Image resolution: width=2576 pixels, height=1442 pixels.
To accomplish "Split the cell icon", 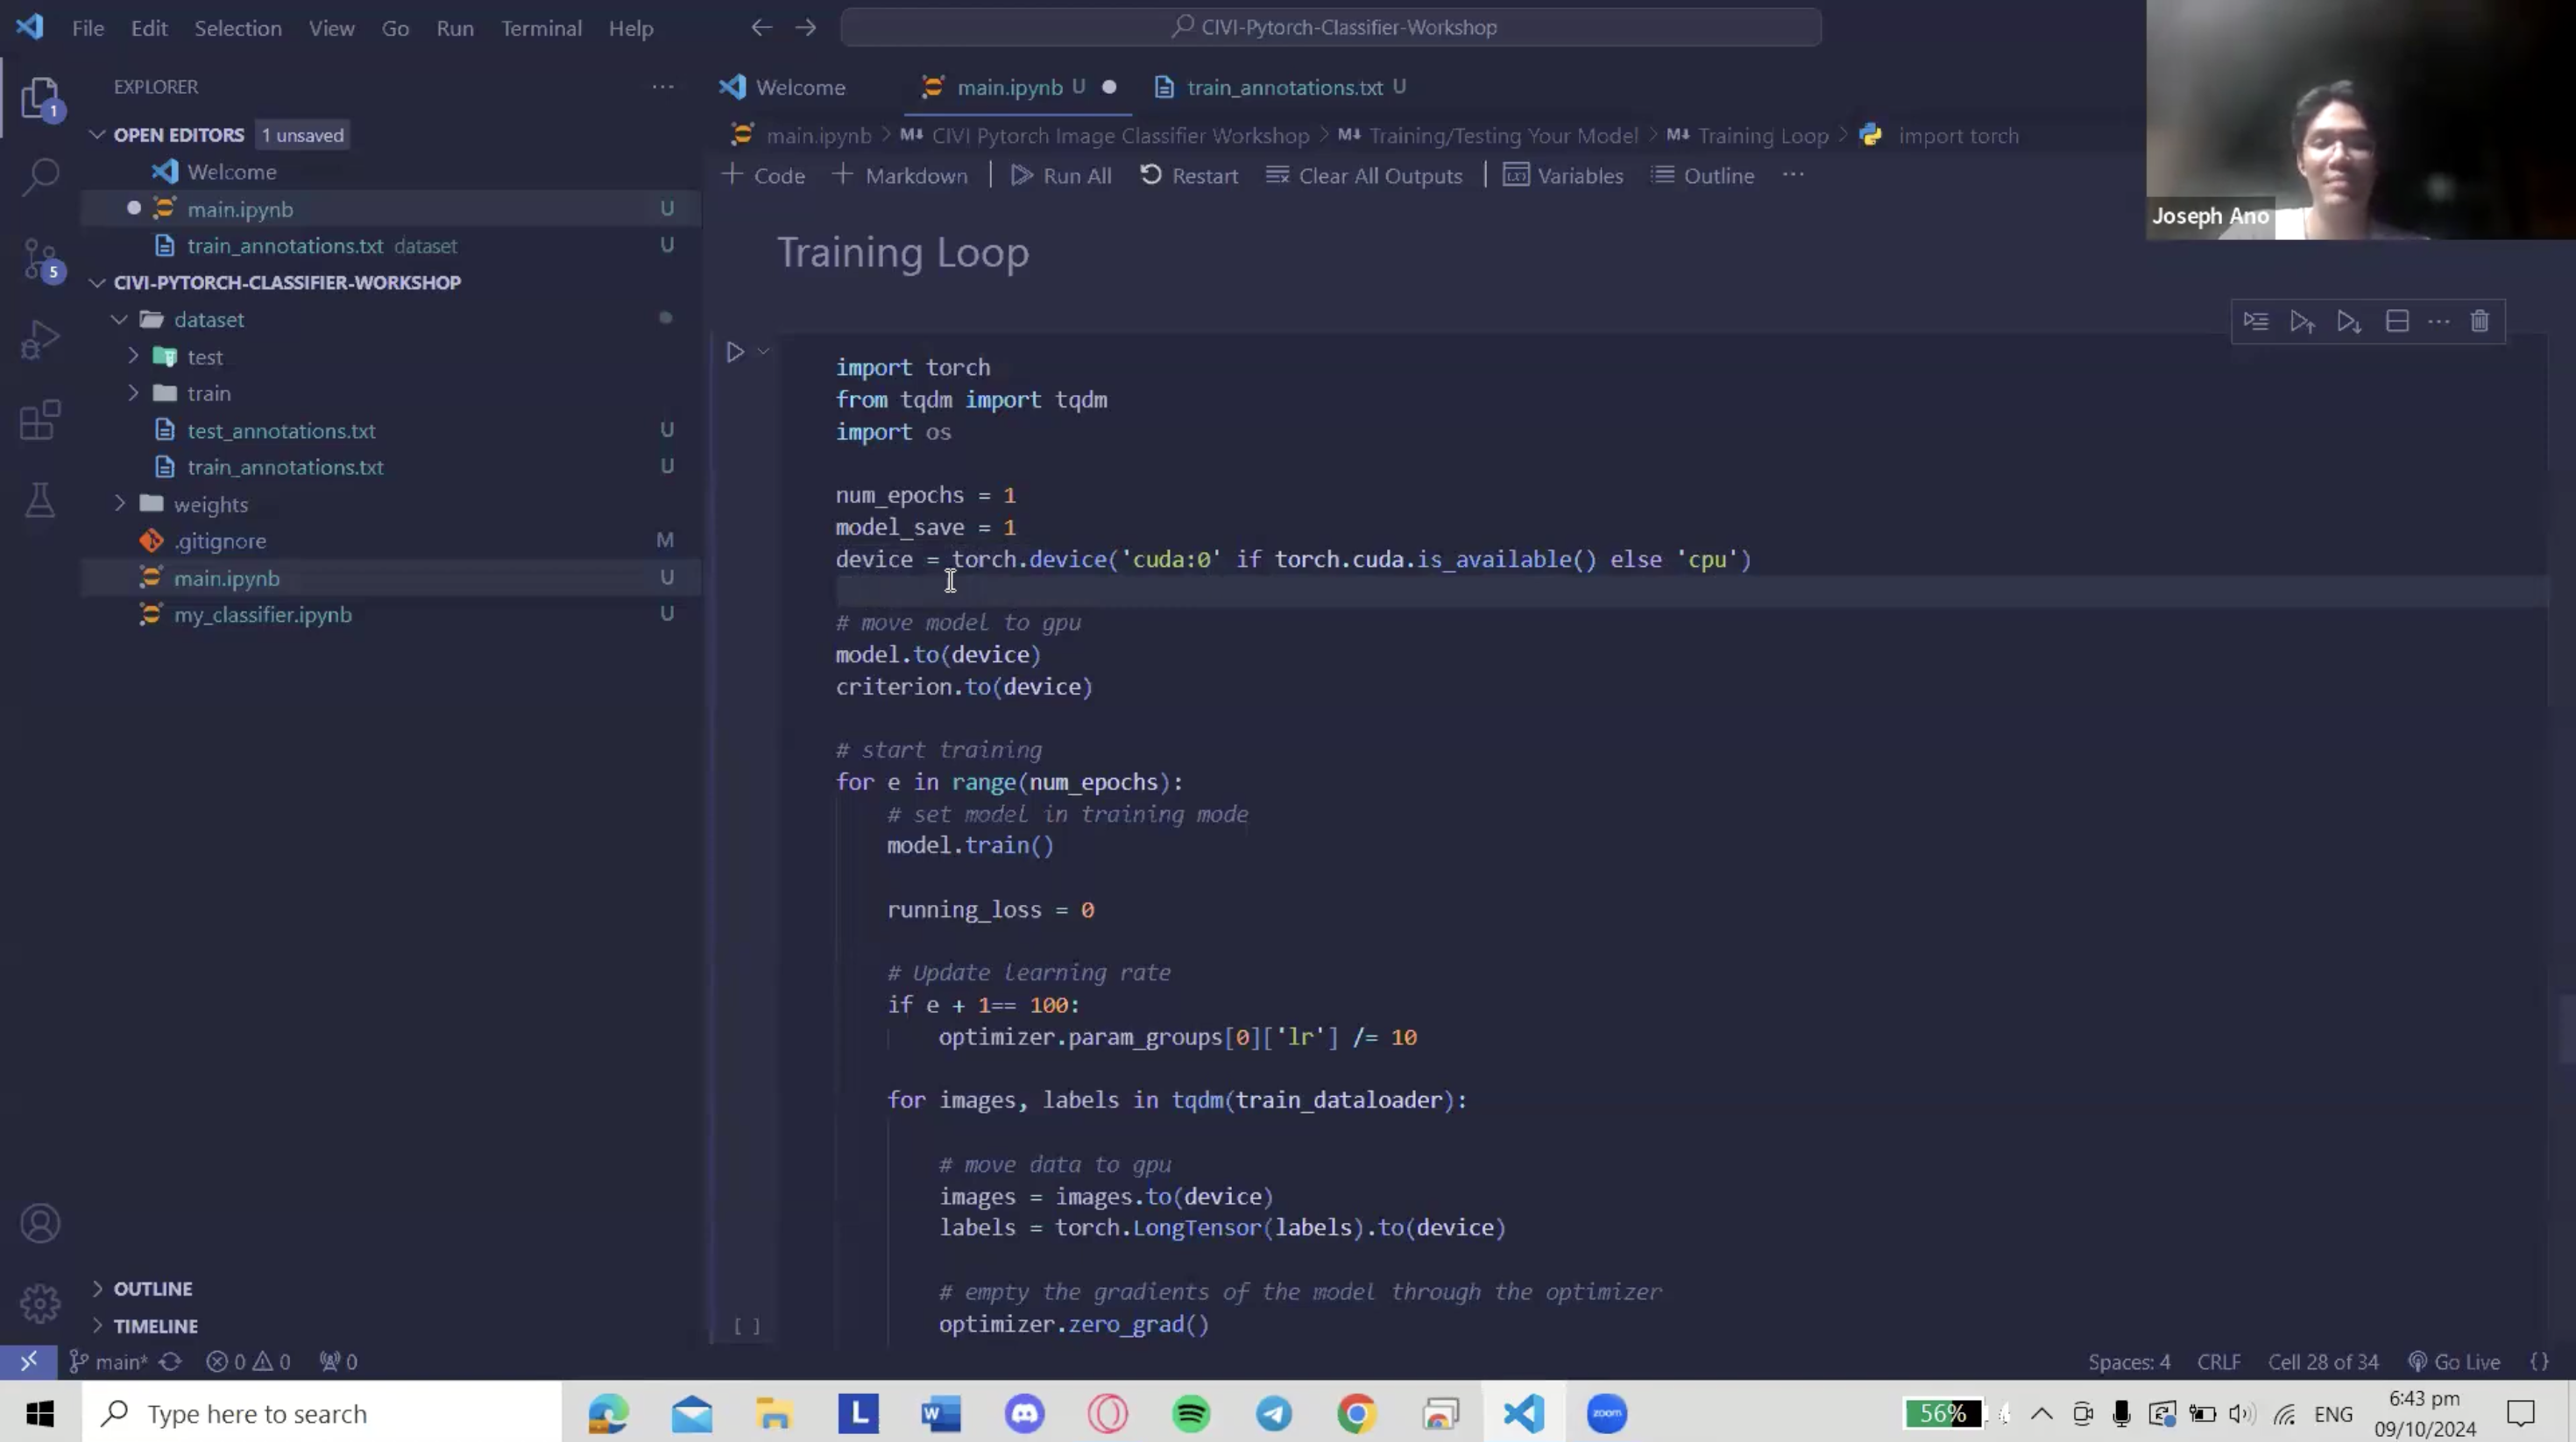I will 2397,321.
